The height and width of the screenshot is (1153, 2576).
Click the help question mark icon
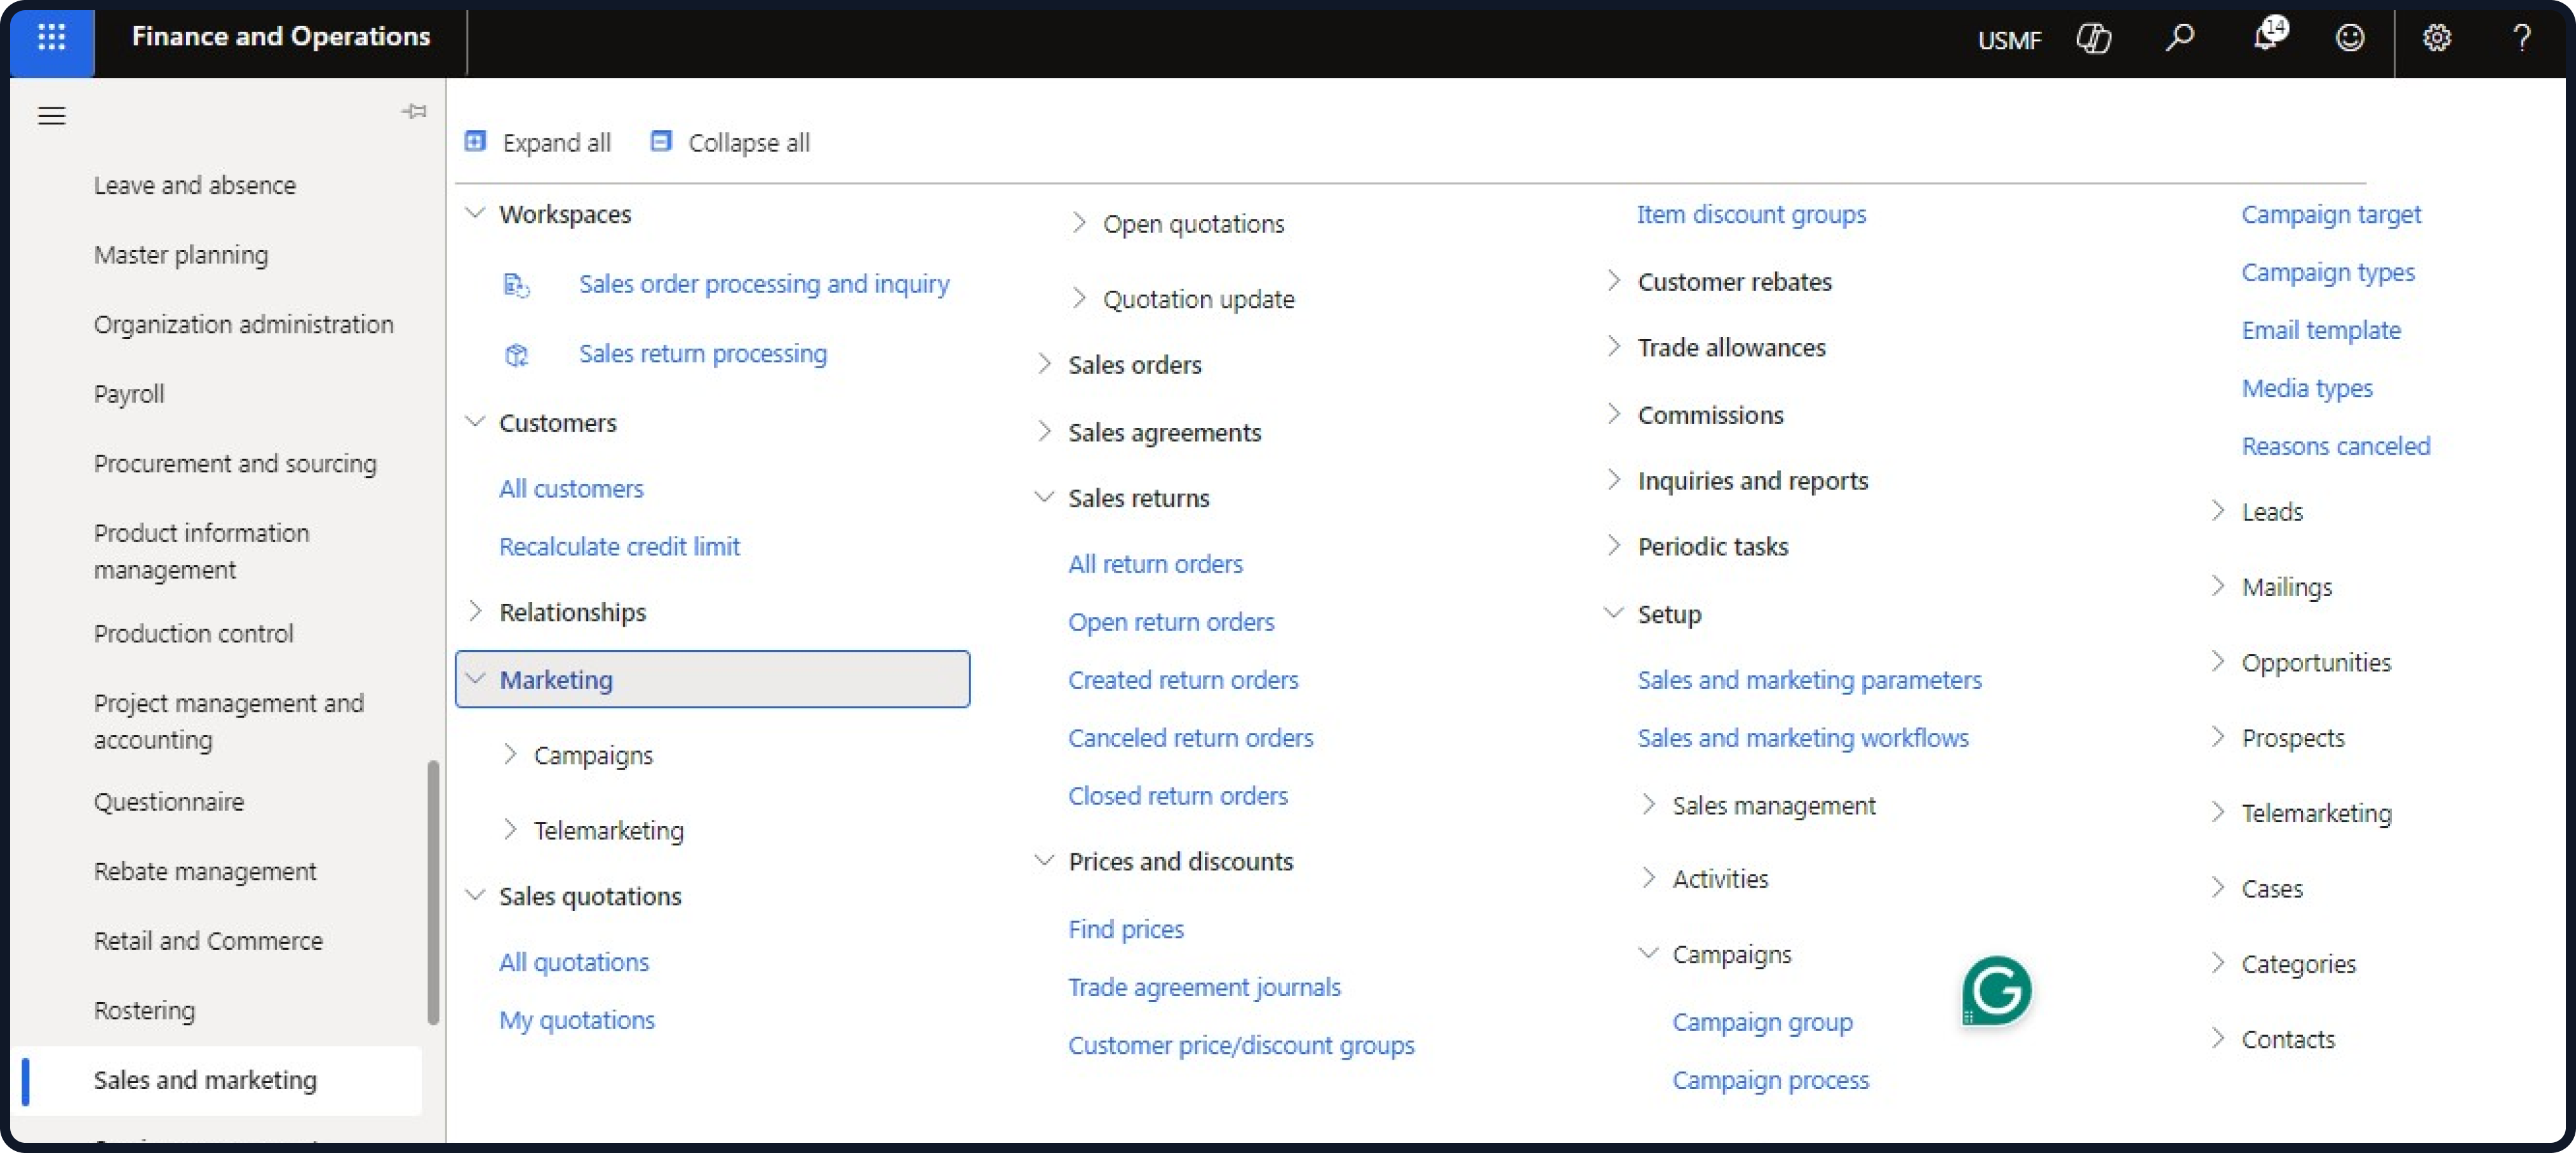pos(2521,38)
